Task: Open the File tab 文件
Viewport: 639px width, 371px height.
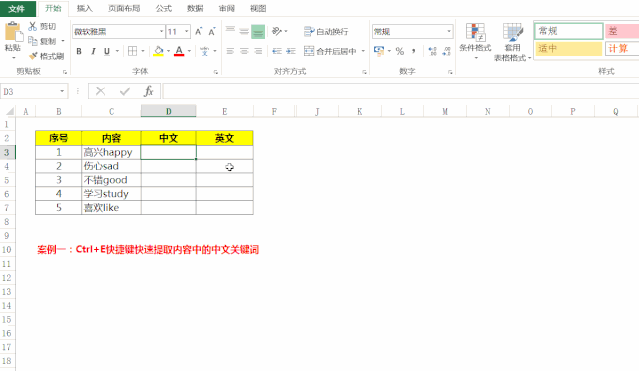Action: [17, 9]
